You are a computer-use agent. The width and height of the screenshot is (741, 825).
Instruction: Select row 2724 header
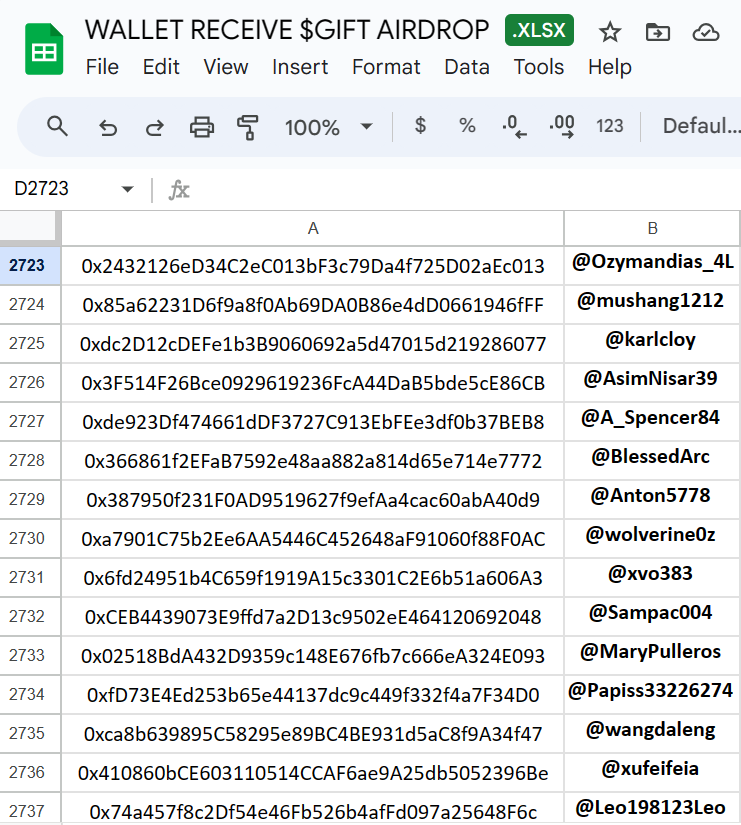[31, 305]
